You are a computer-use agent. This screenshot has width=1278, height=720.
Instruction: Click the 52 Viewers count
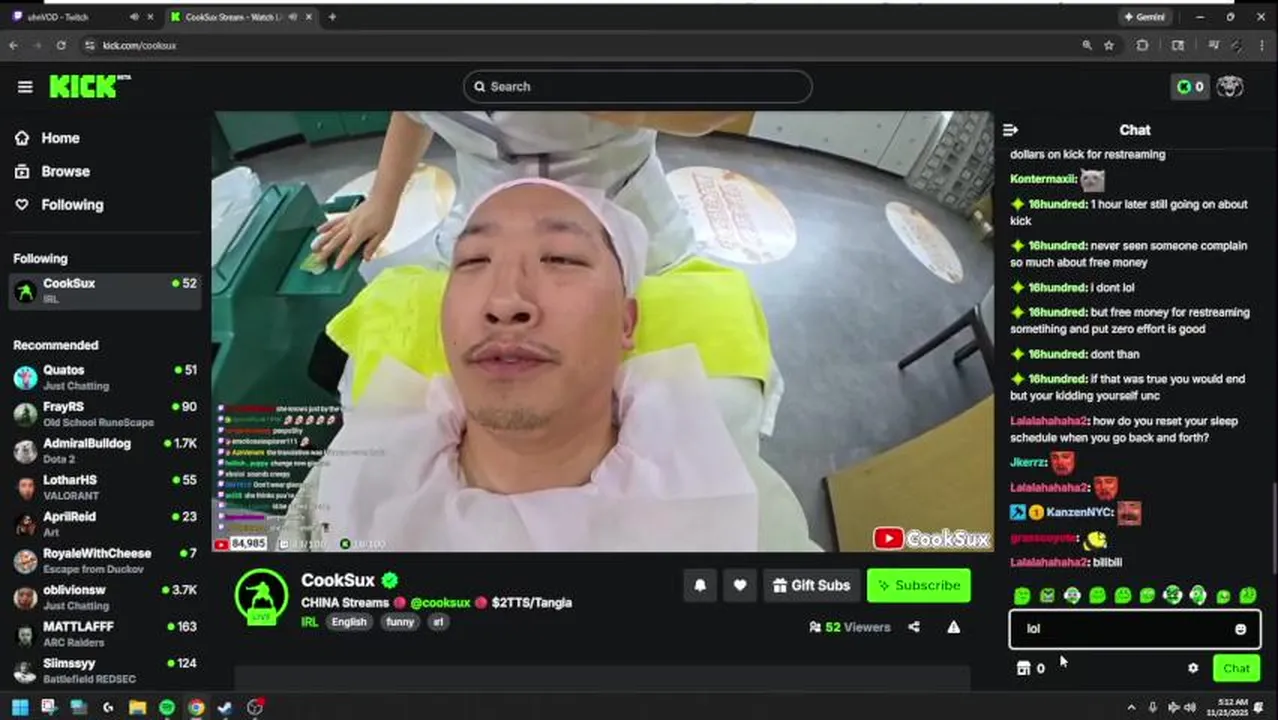(x=849, y=627)
